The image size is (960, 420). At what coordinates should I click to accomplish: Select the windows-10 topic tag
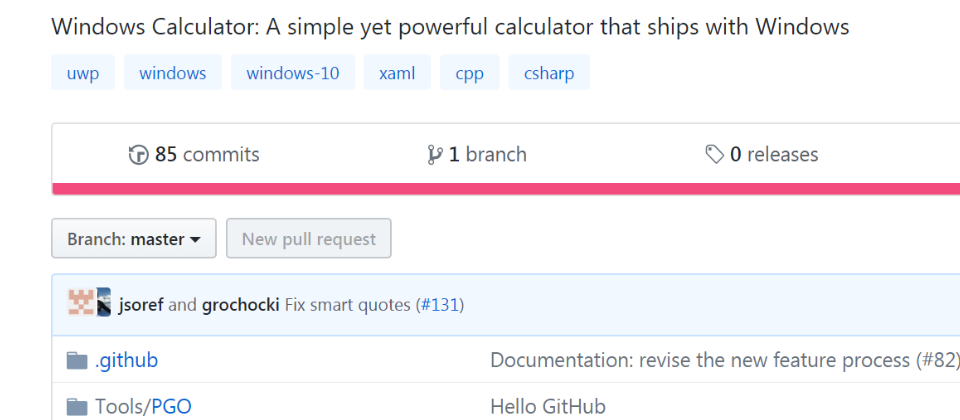(293, 73)
